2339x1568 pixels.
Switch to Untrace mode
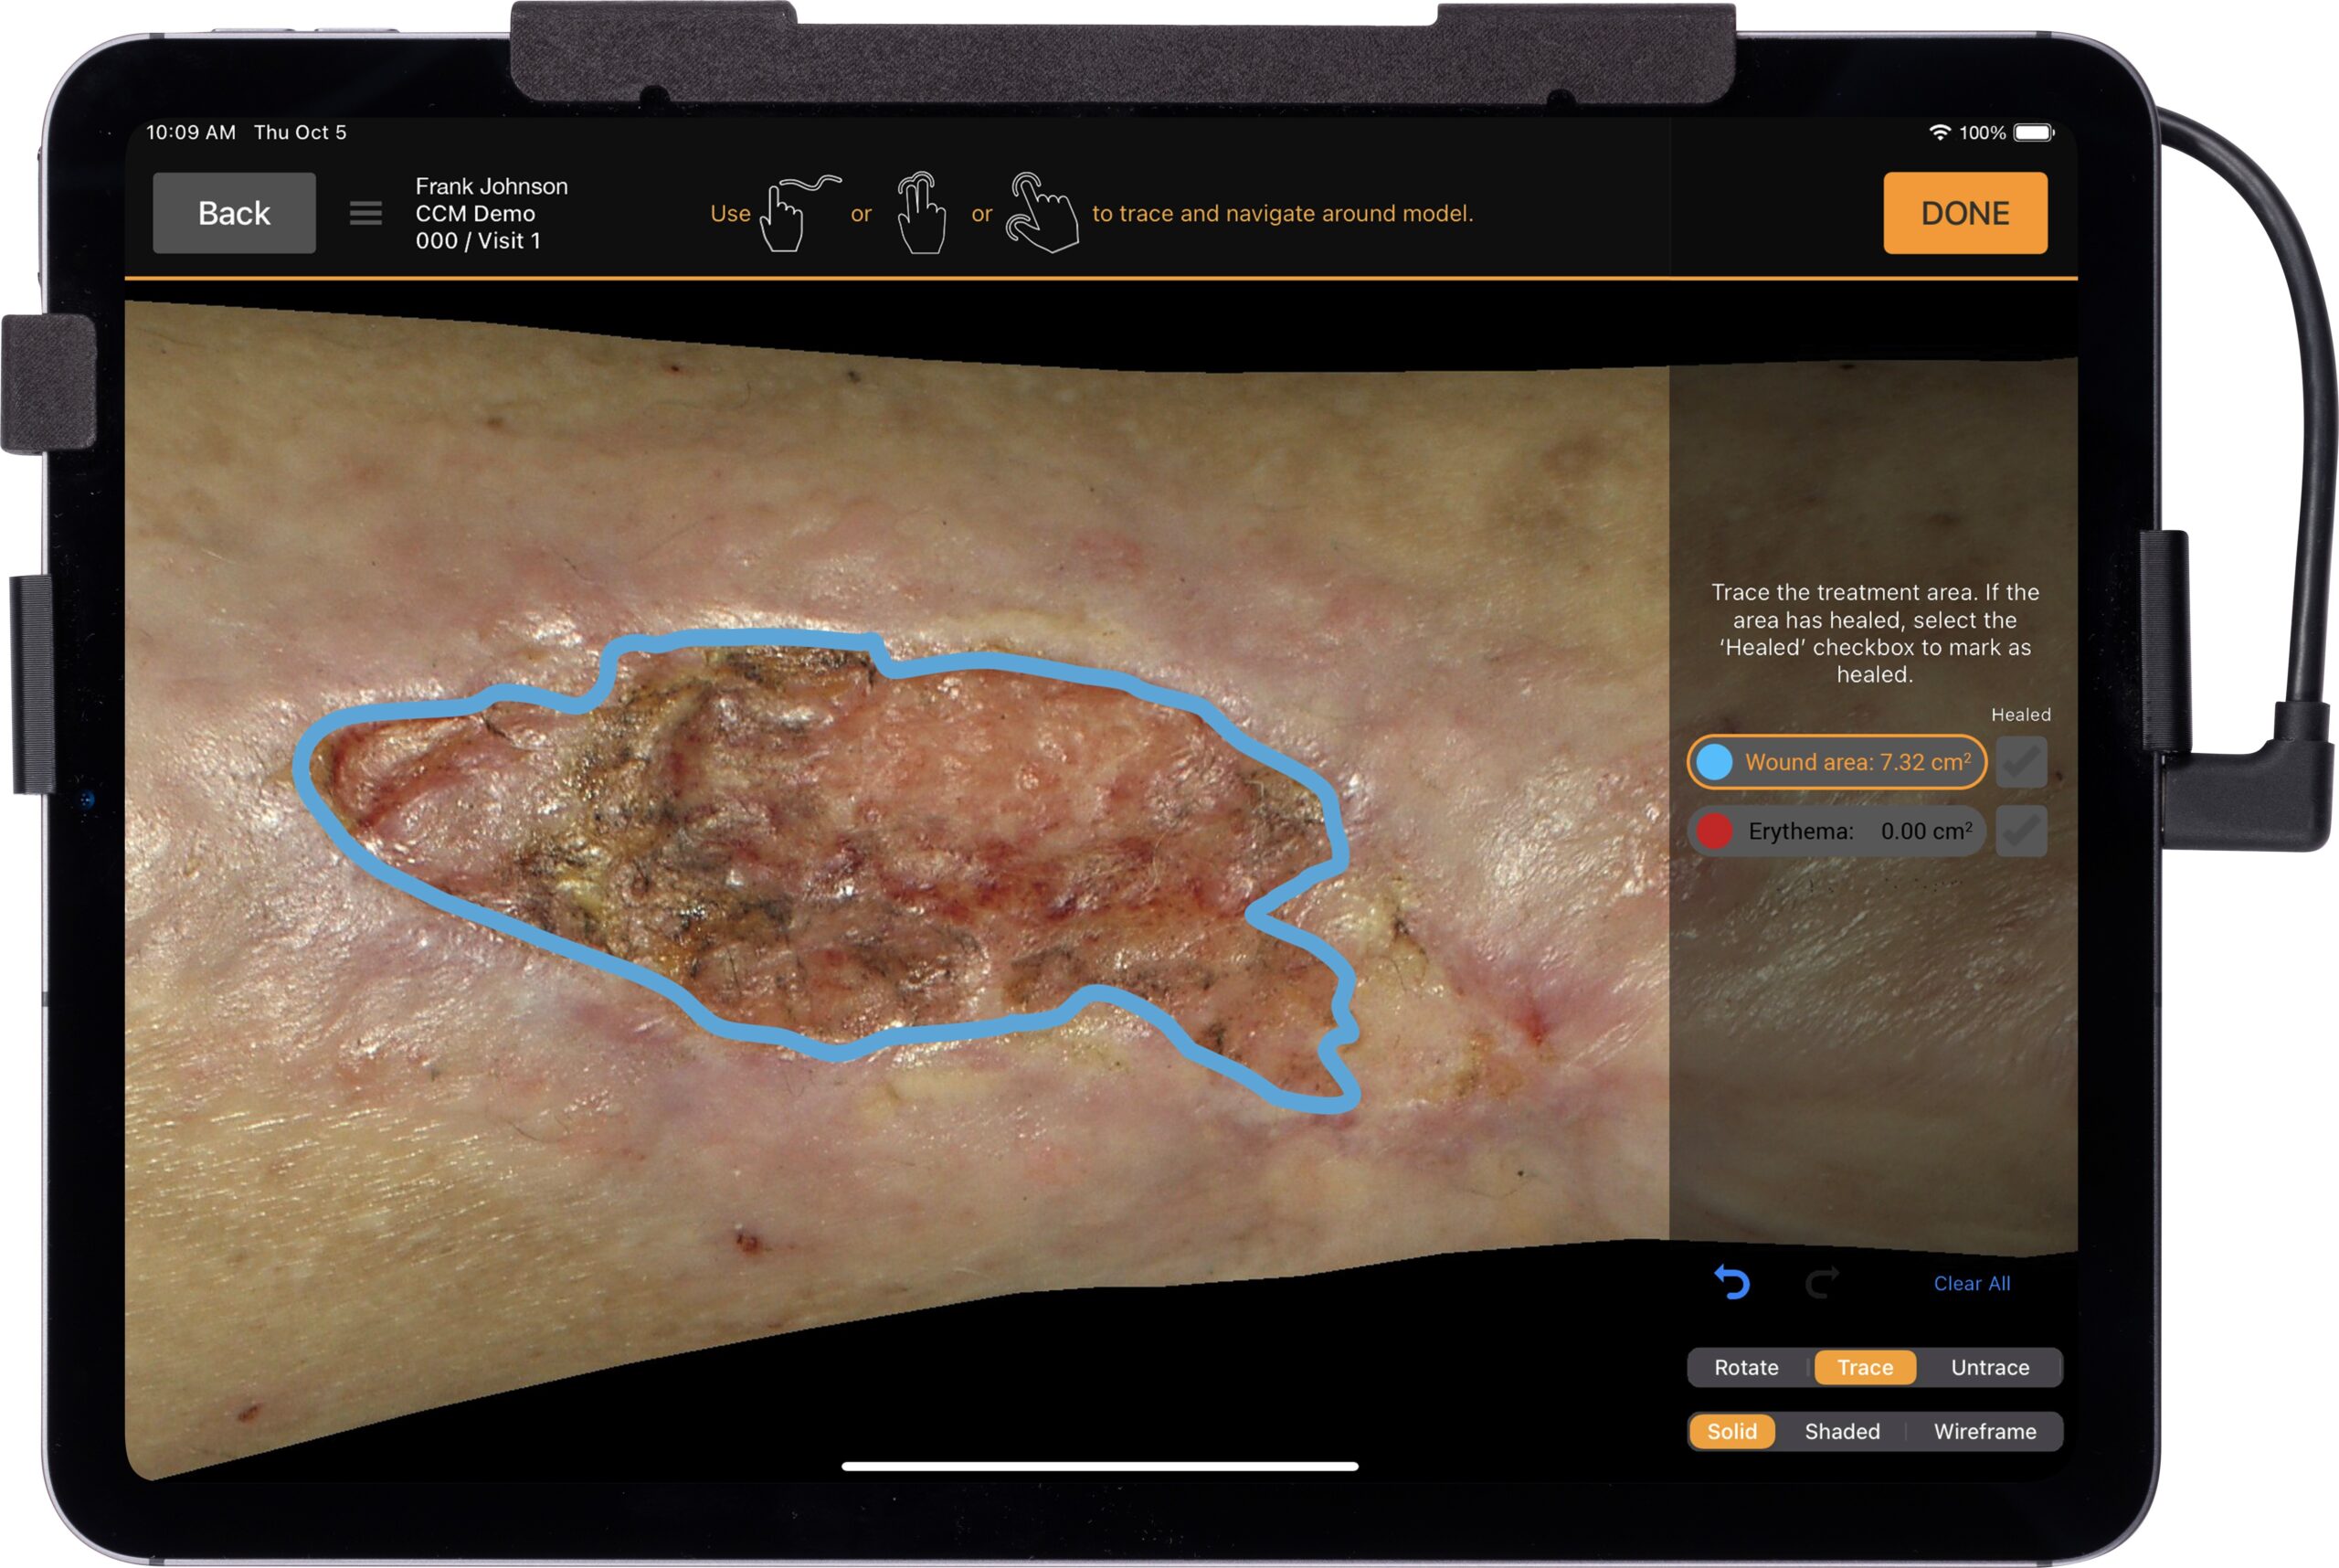pyautogui.click(x=1989, y=1367)
